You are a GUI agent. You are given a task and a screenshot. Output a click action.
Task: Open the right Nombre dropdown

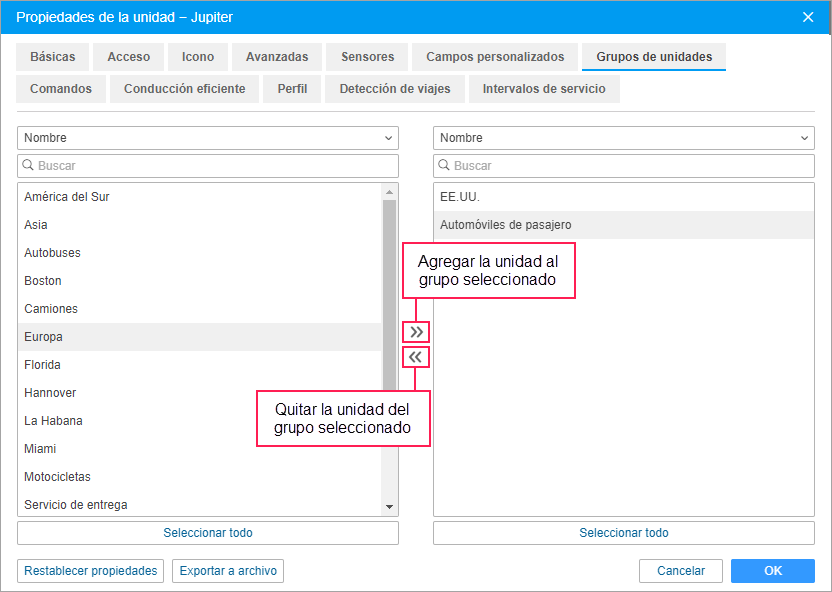[624, 138]
